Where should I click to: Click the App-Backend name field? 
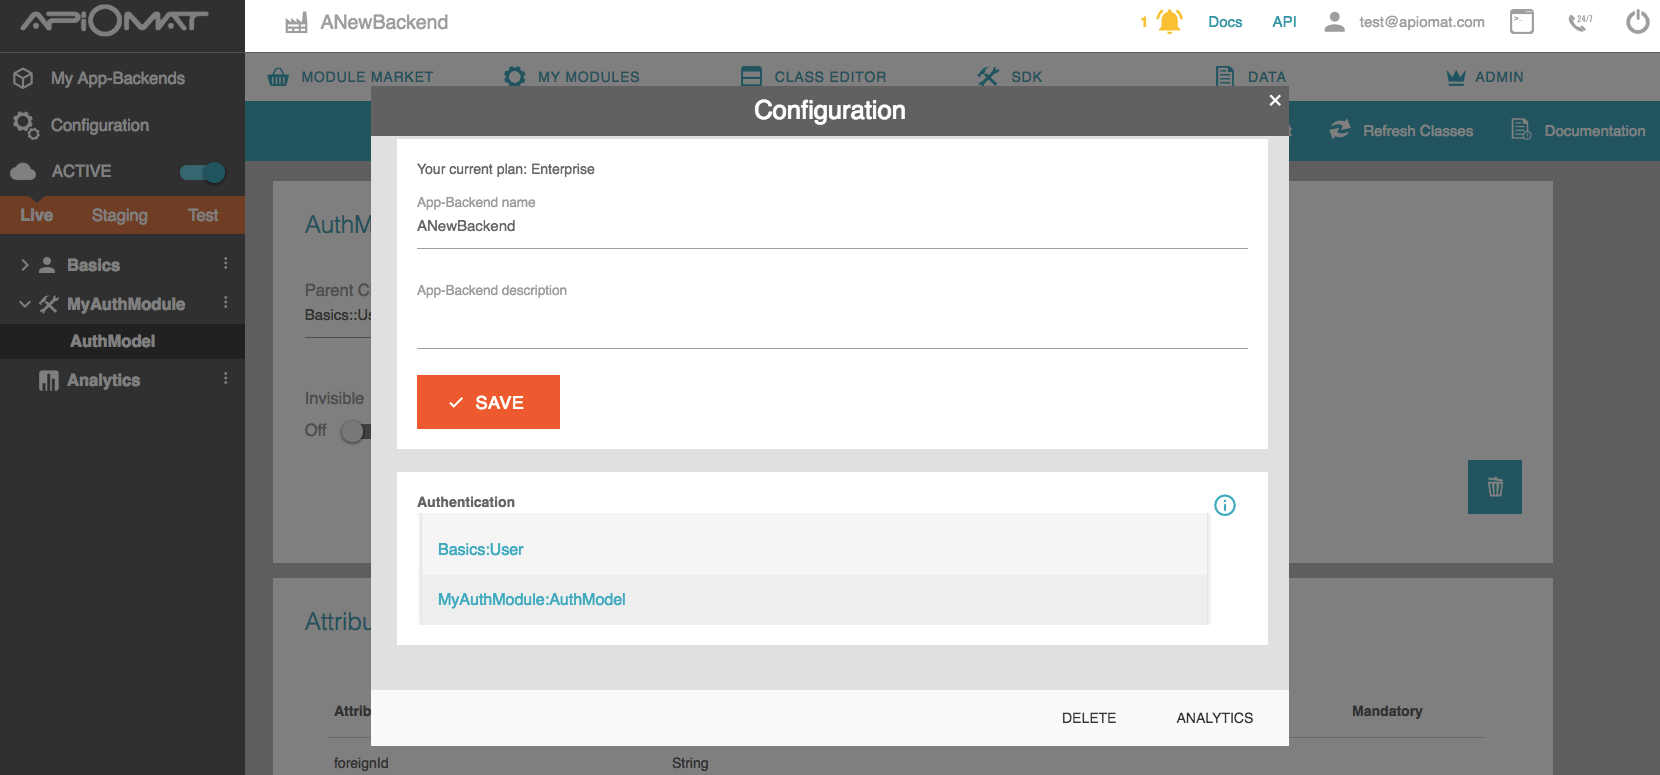[x=832, y=226]
